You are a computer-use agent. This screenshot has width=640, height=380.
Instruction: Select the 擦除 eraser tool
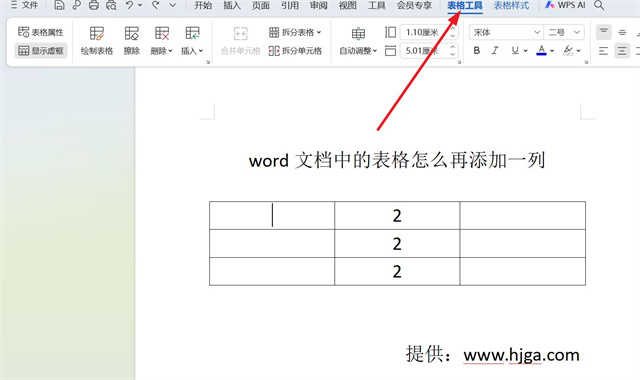[x=131, y=41]
